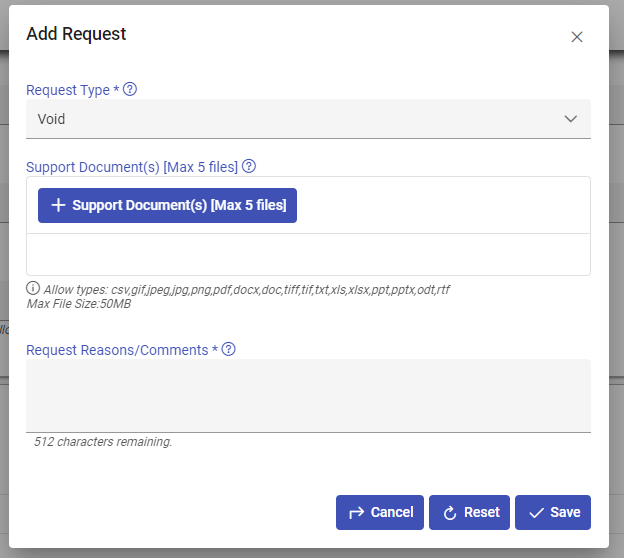Expand the Request Type chevron arrow
The image size is (624, 558).
pyautogui.click(x=571, y=119)
